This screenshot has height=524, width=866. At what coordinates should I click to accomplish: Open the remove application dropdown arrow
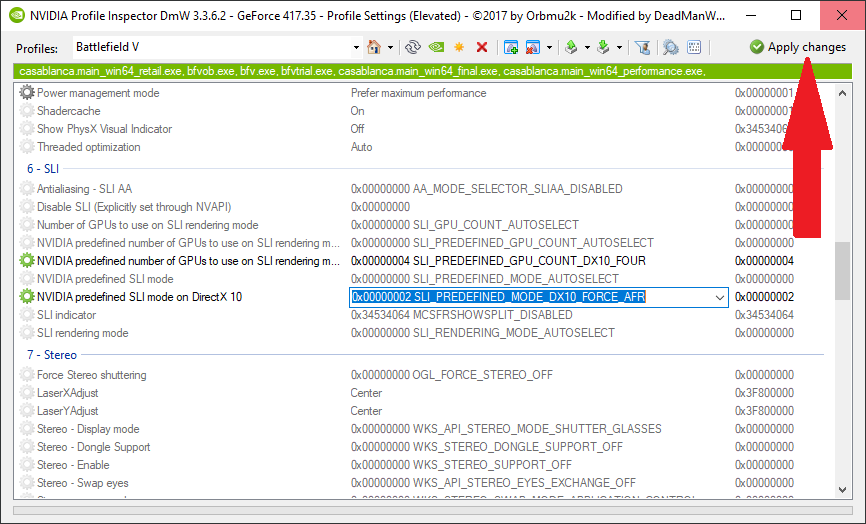549,47
